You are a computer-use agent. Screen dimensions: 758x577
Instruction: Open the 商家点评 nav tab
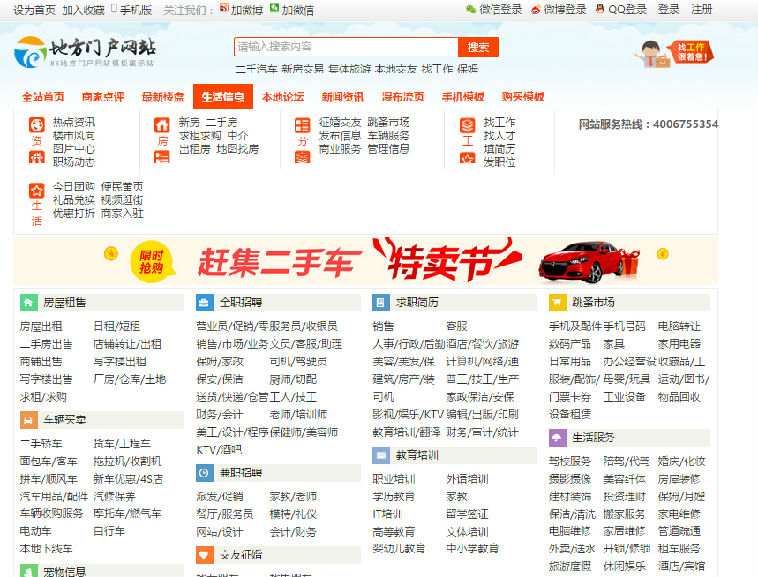(x=103, y=97)
